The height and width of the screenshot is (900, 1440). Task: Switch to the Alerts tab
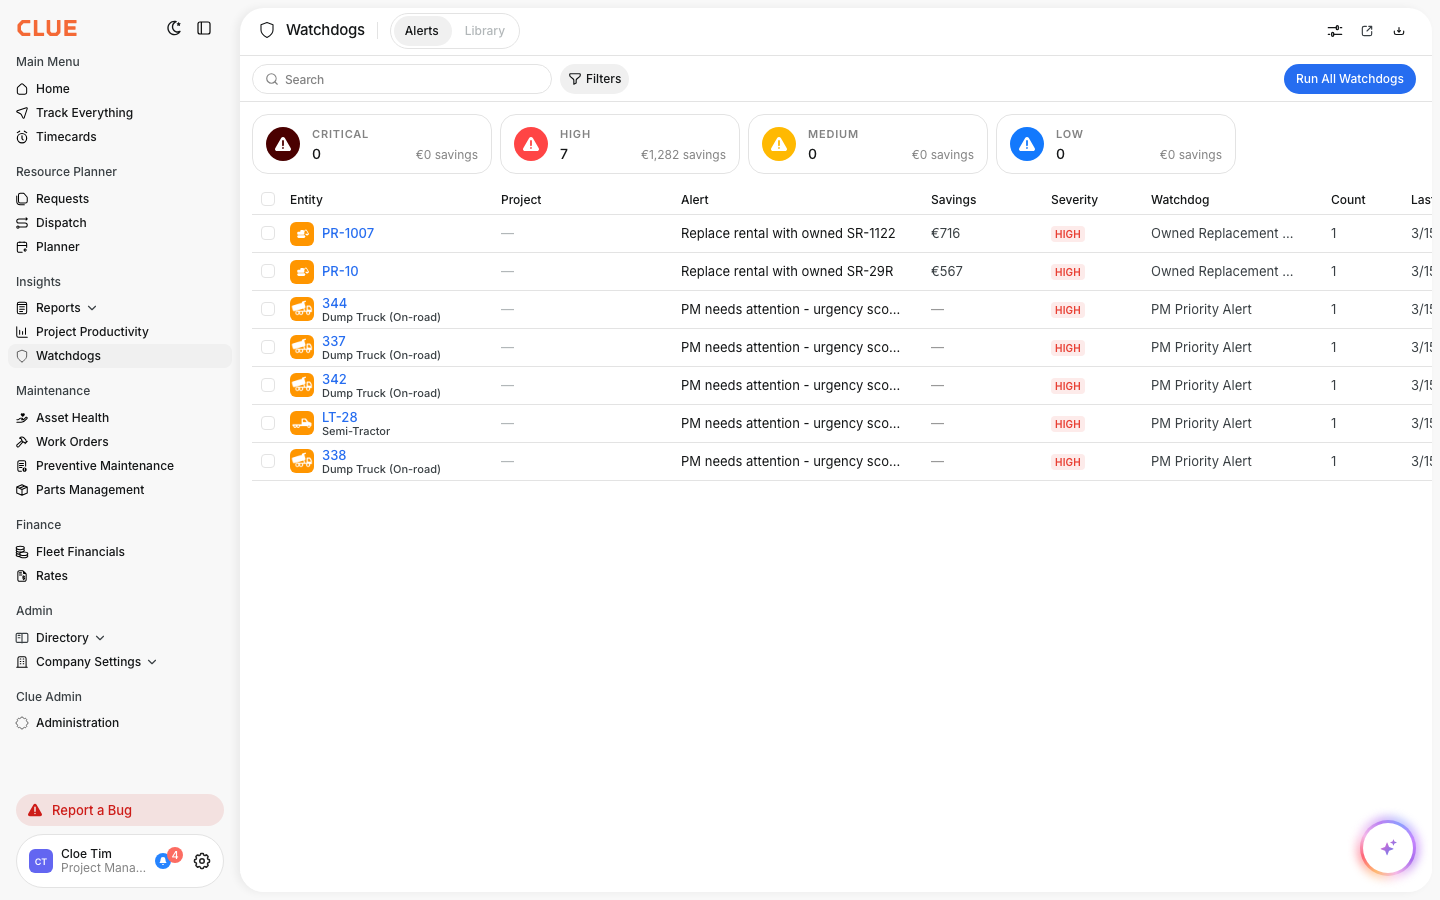point(422,31)
